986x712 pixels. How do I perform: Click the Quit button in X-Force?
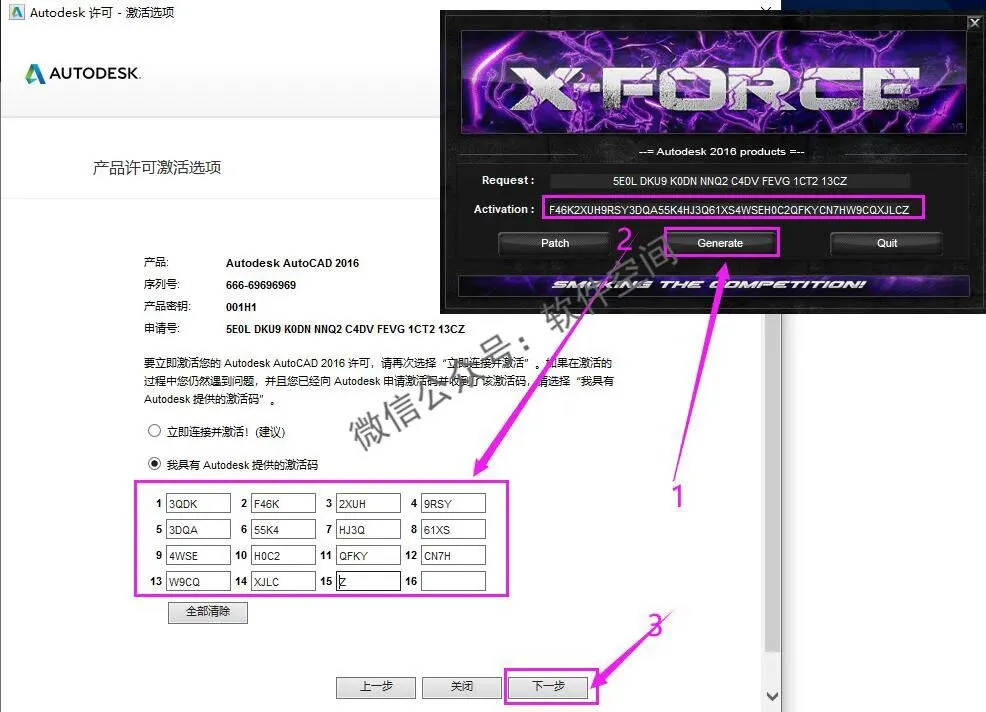887,243
